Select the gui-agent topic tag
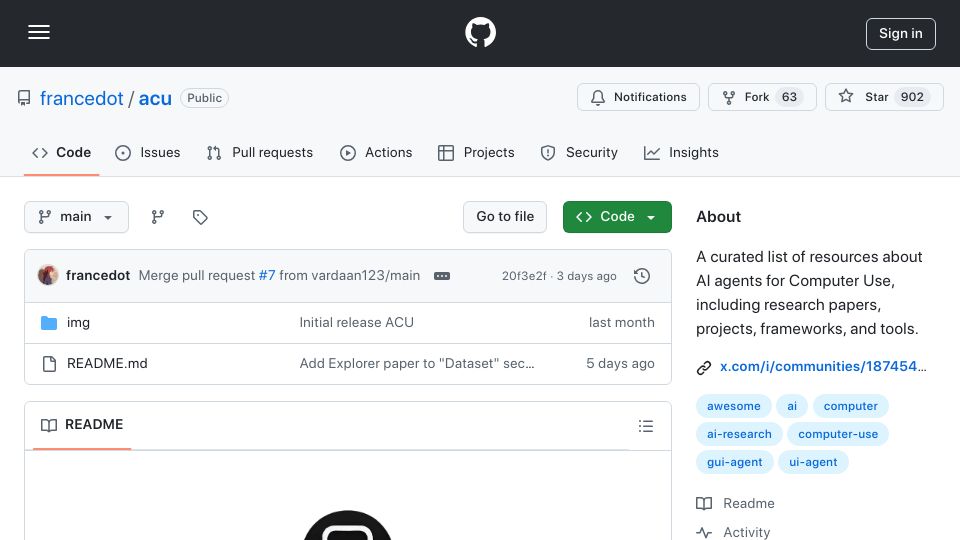The height and width of the screenshot is (540, 960). (735, 462)
